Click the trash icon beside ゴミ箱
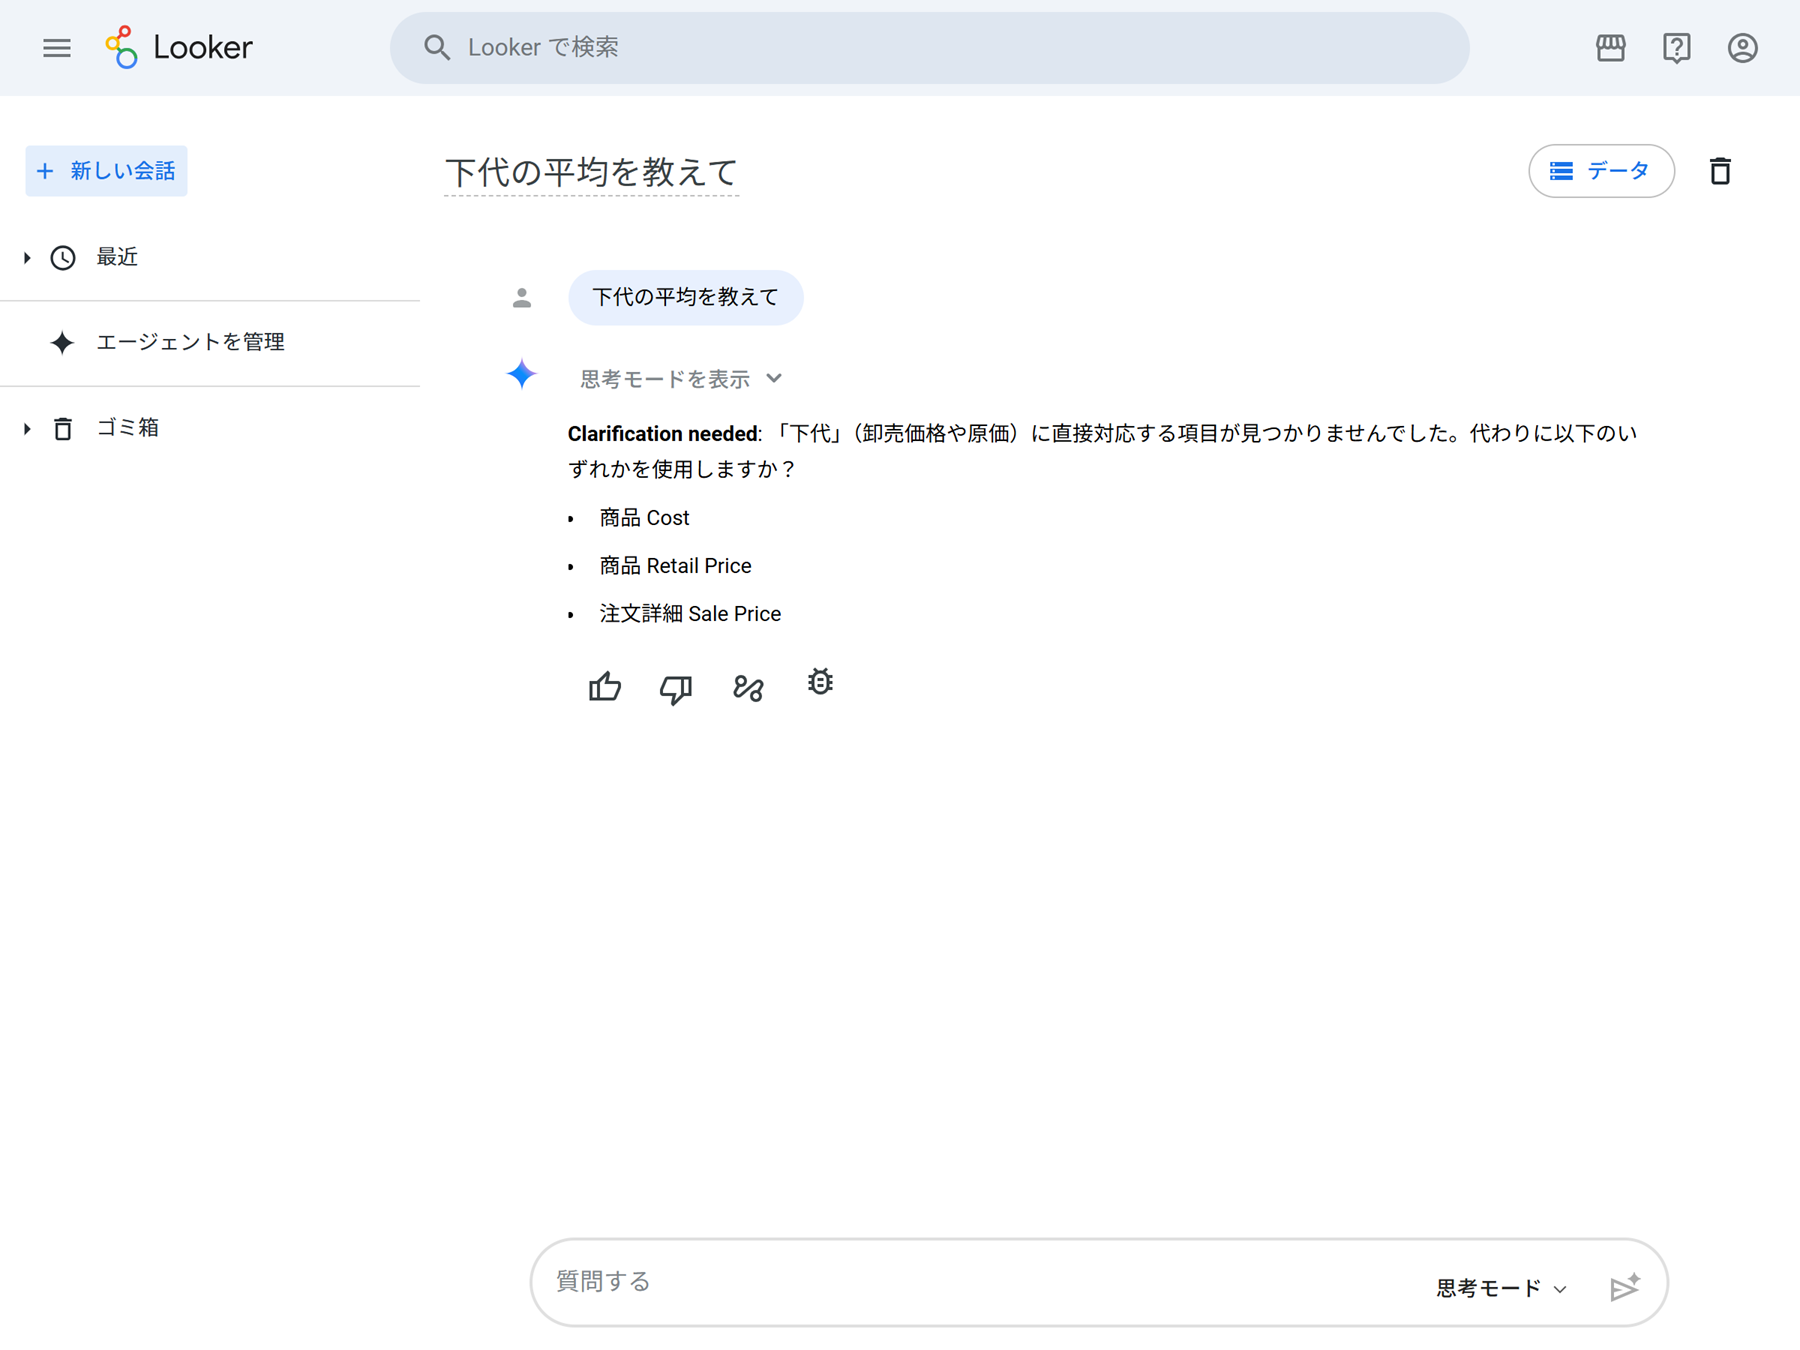 [x=63, y=428]
